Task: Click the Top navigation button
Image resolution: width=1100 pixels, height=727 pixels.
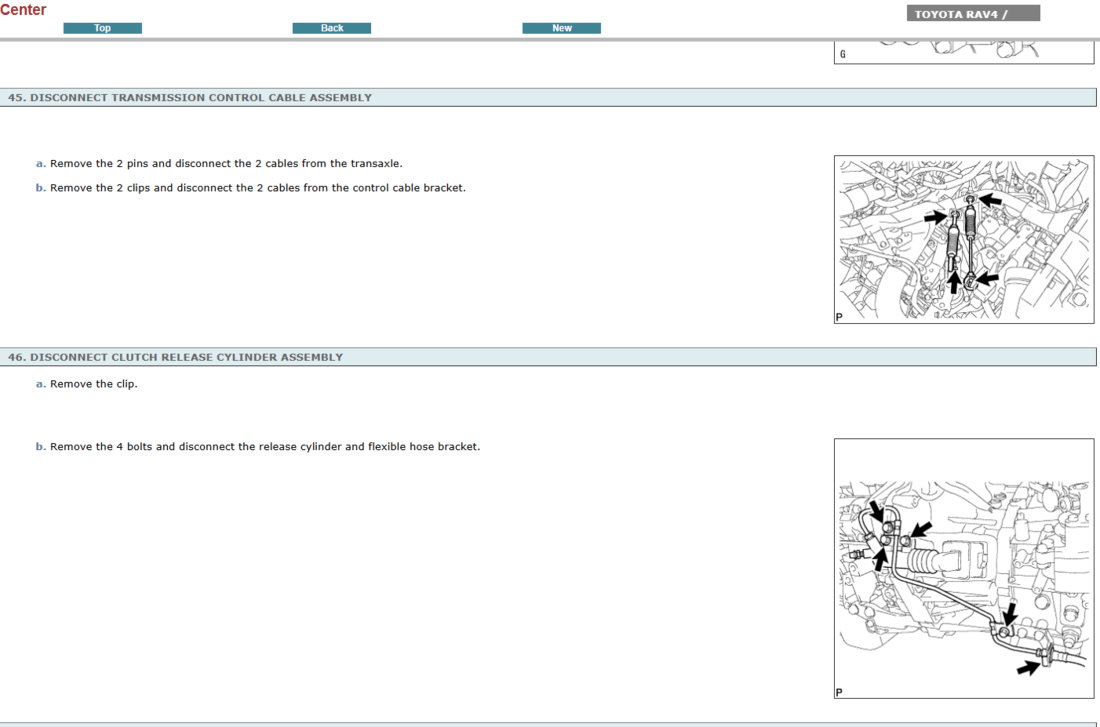Action: point(102,28)
